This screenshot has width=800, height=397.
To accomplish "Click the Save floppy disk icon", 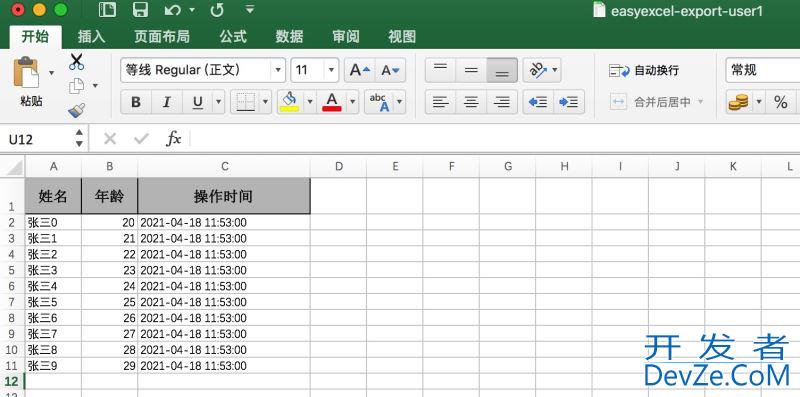I will pos(140,10).
